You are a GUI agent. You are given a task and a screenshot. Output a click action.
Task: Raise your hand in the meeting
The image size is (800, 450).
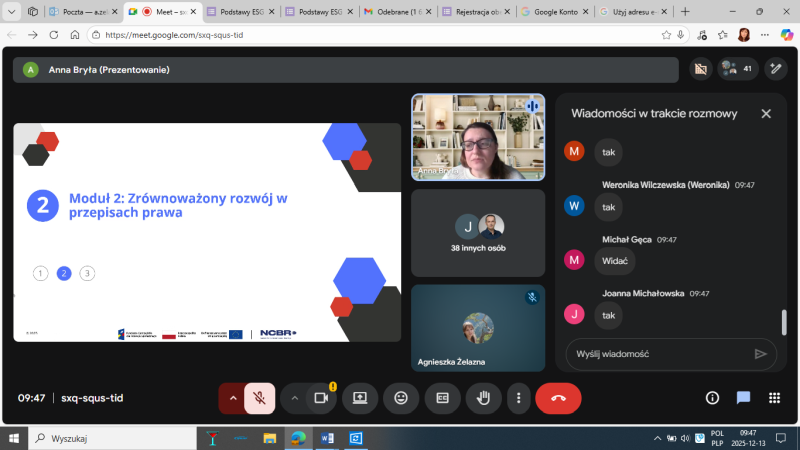click(484, 398)
